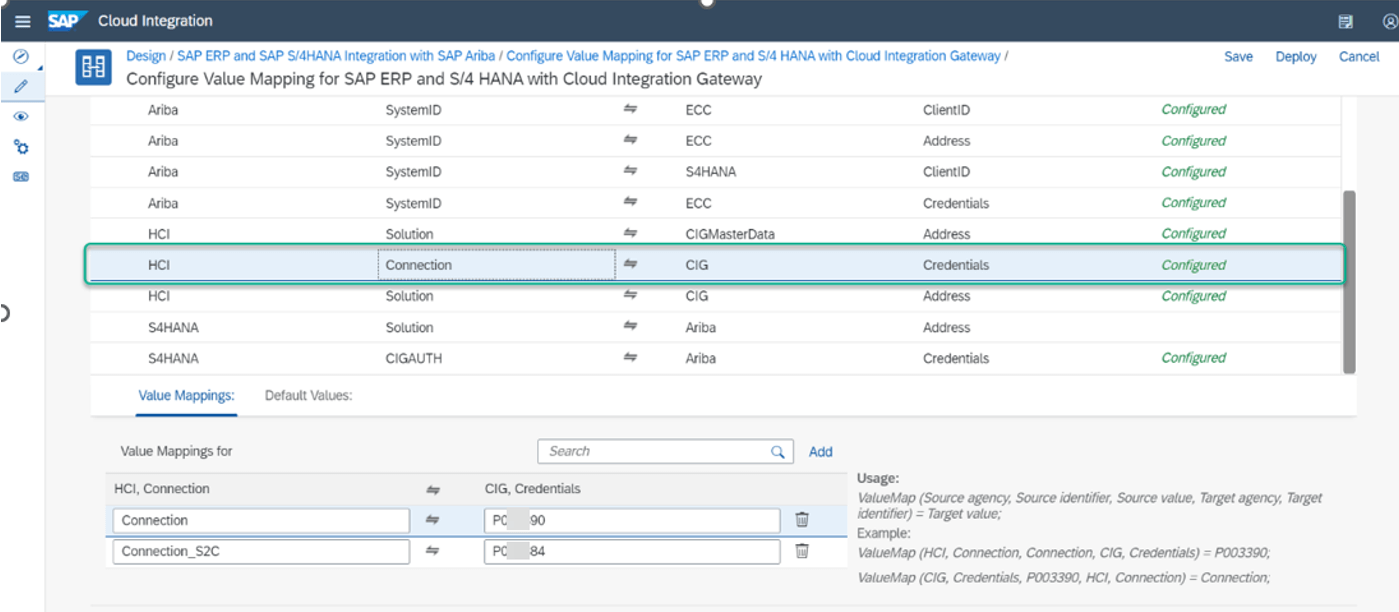The image size is (1399, 612).
Task: Edit the Connection source value field
Action: click(x=261, y=520)
